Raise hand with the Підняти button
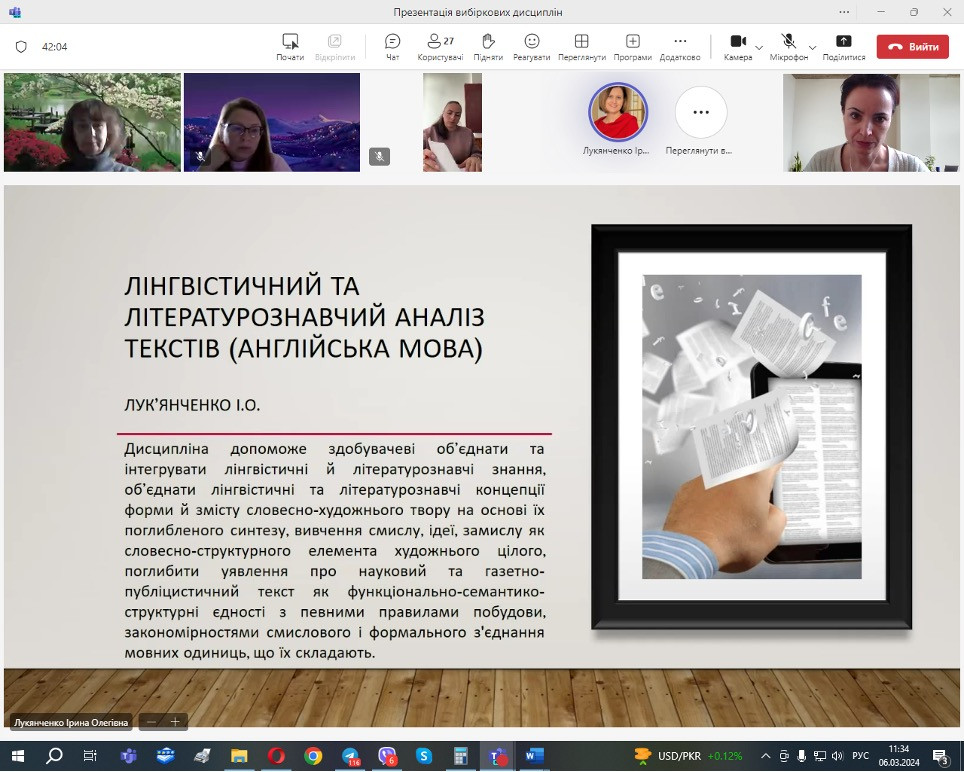Image resolution: width=964 pixels, height=772 pixels. [488, 46]
